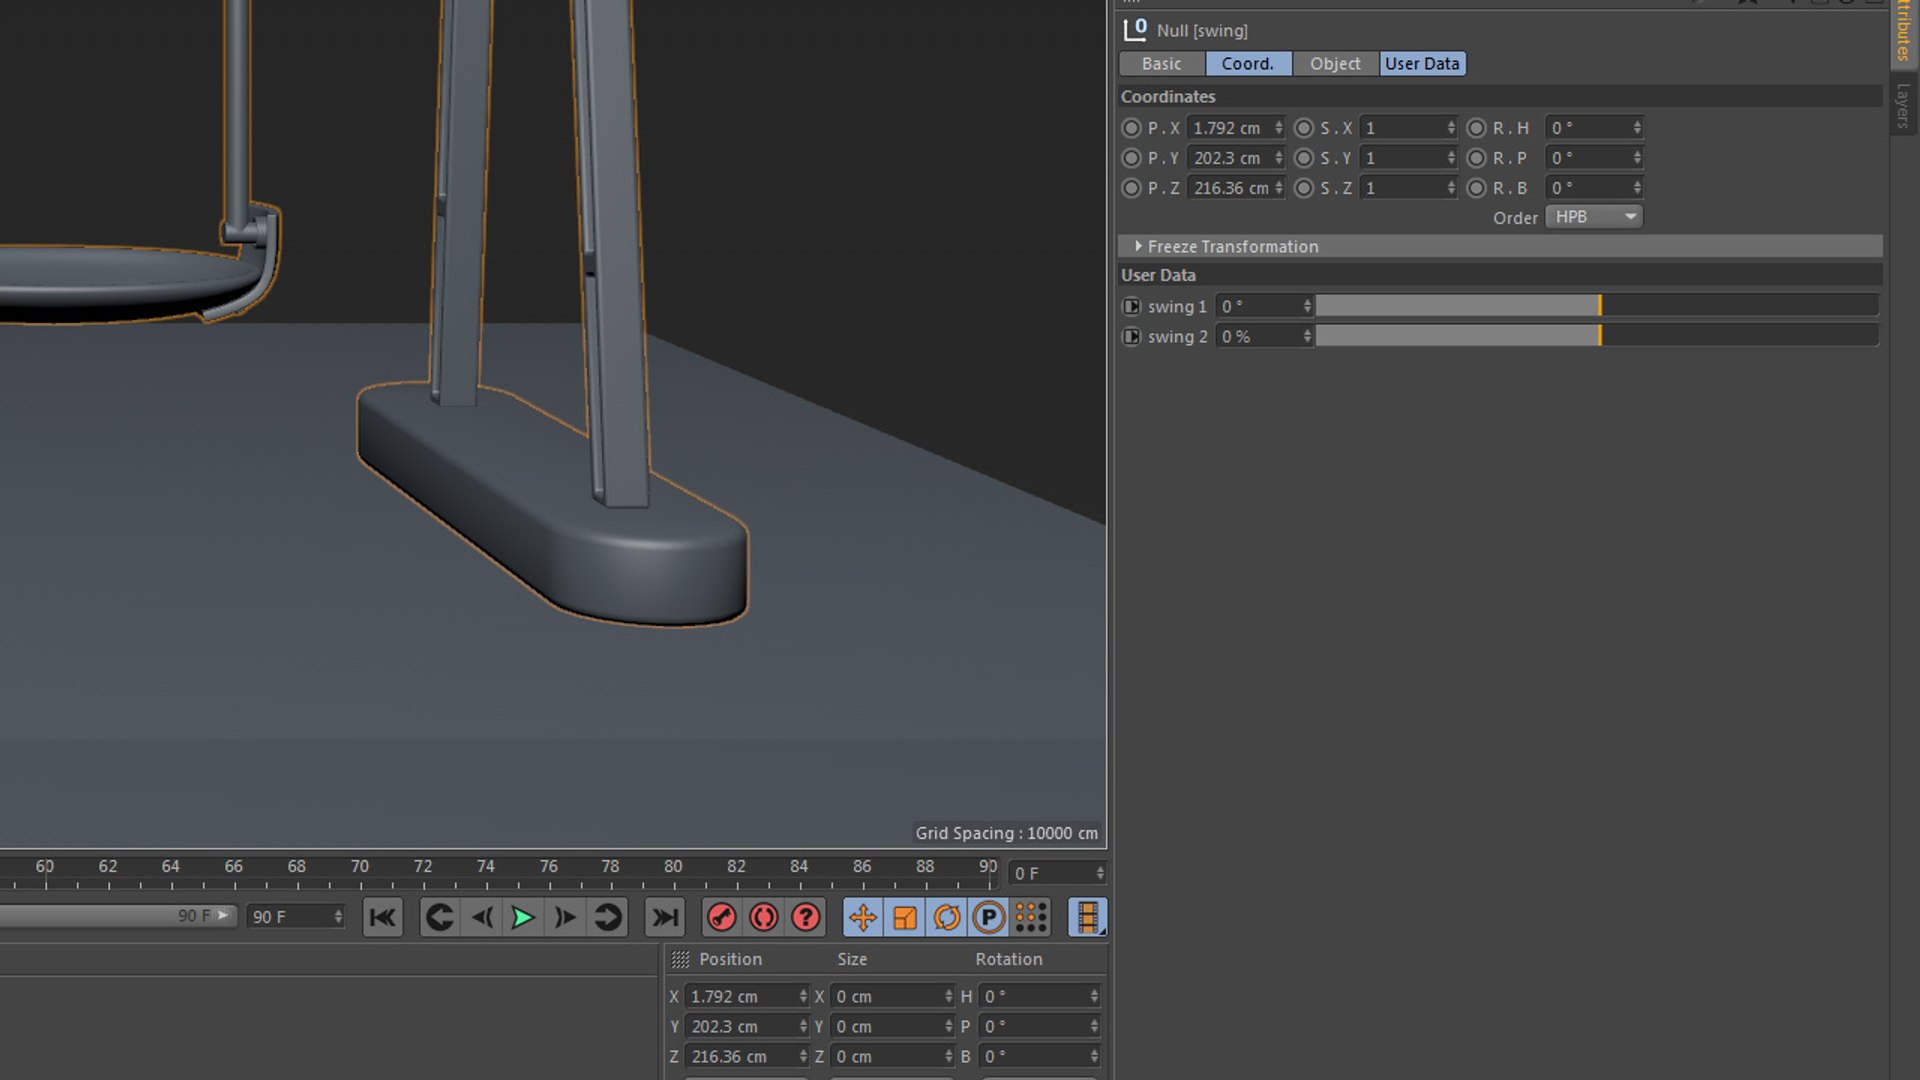Image resolution: width=1920 pixels, height=1080 pixels.
Task: Click the P . X value stepper arrows
Action: [1278, 128]
